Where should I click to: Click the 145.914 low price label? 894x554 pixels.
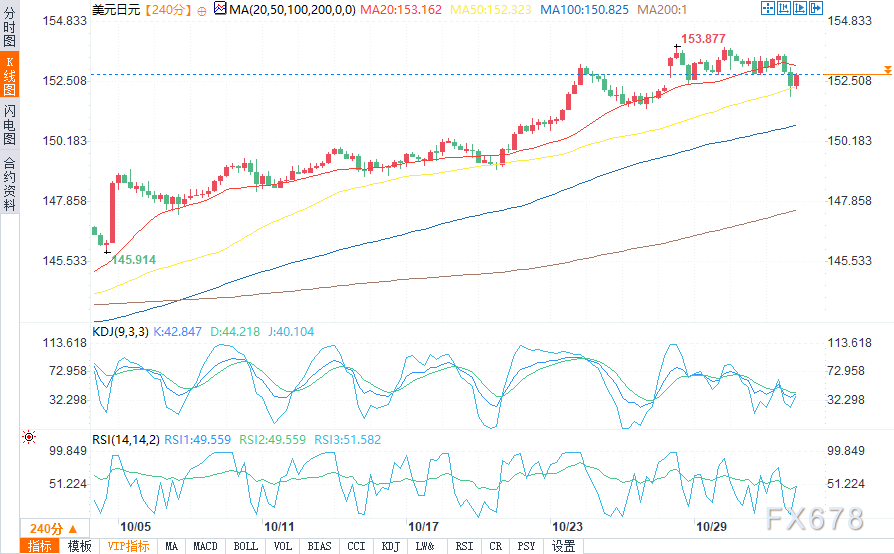click(133, 260)
